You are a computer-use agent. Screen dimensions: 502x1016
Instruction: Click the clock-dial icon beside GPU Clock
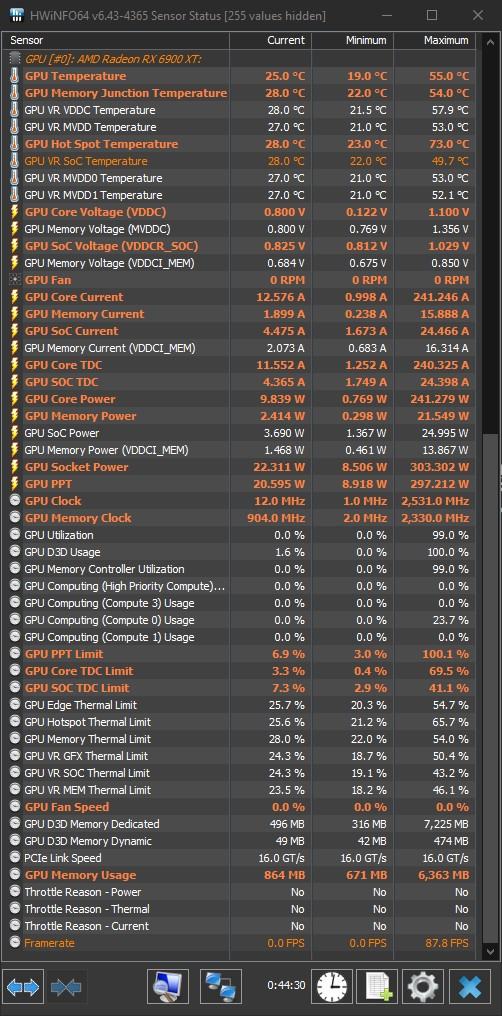tap(15, 501)
